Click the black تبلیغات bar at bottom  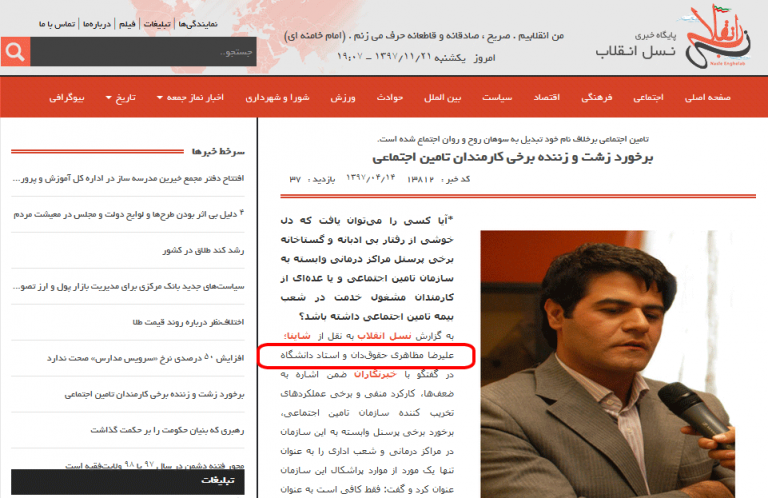point(130,482)
